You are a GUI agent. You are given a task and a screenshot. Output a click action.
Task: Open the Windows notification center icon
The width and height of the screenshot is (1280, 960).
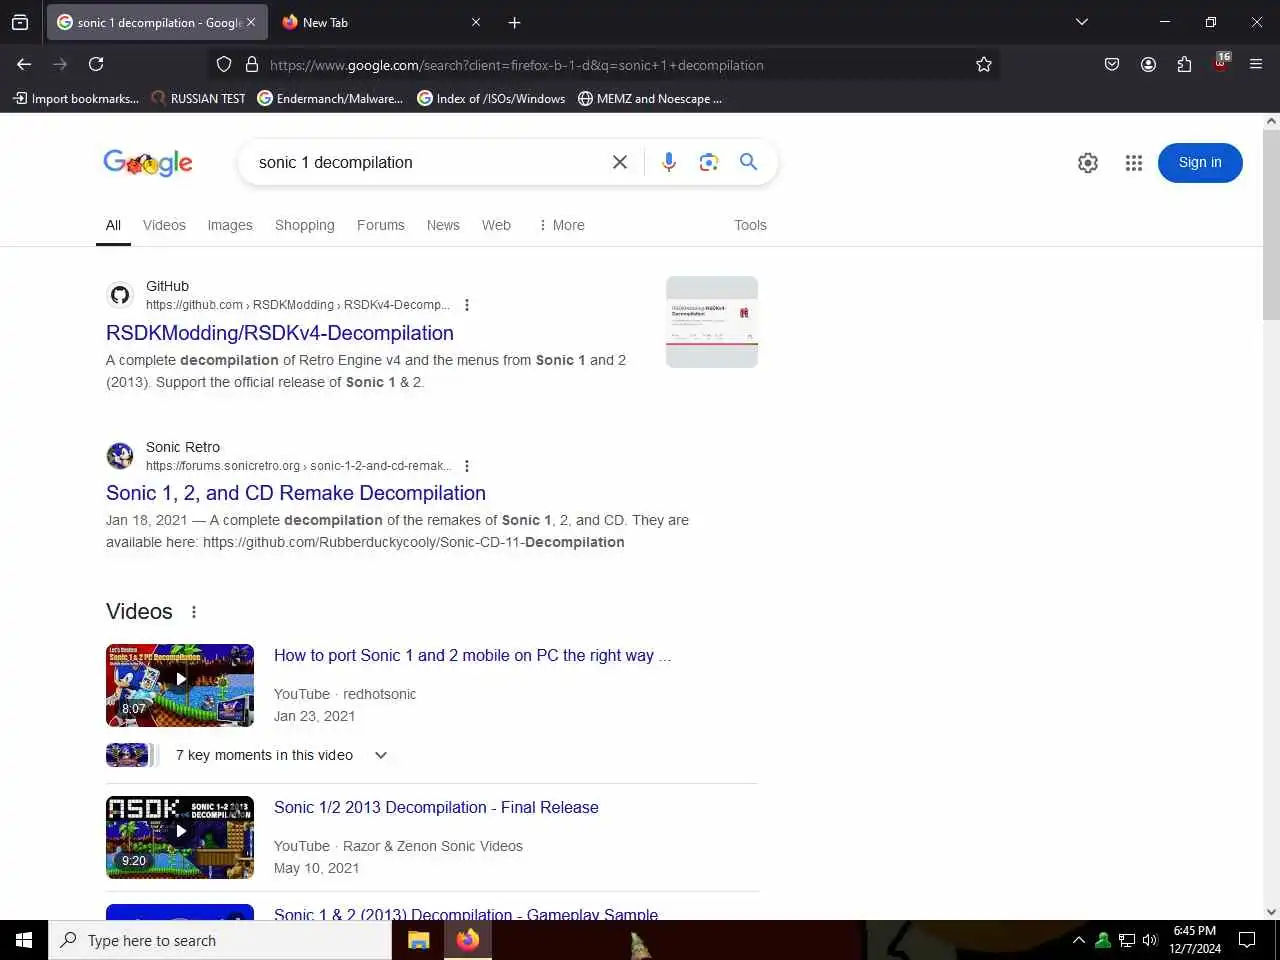coord(1247,940)
